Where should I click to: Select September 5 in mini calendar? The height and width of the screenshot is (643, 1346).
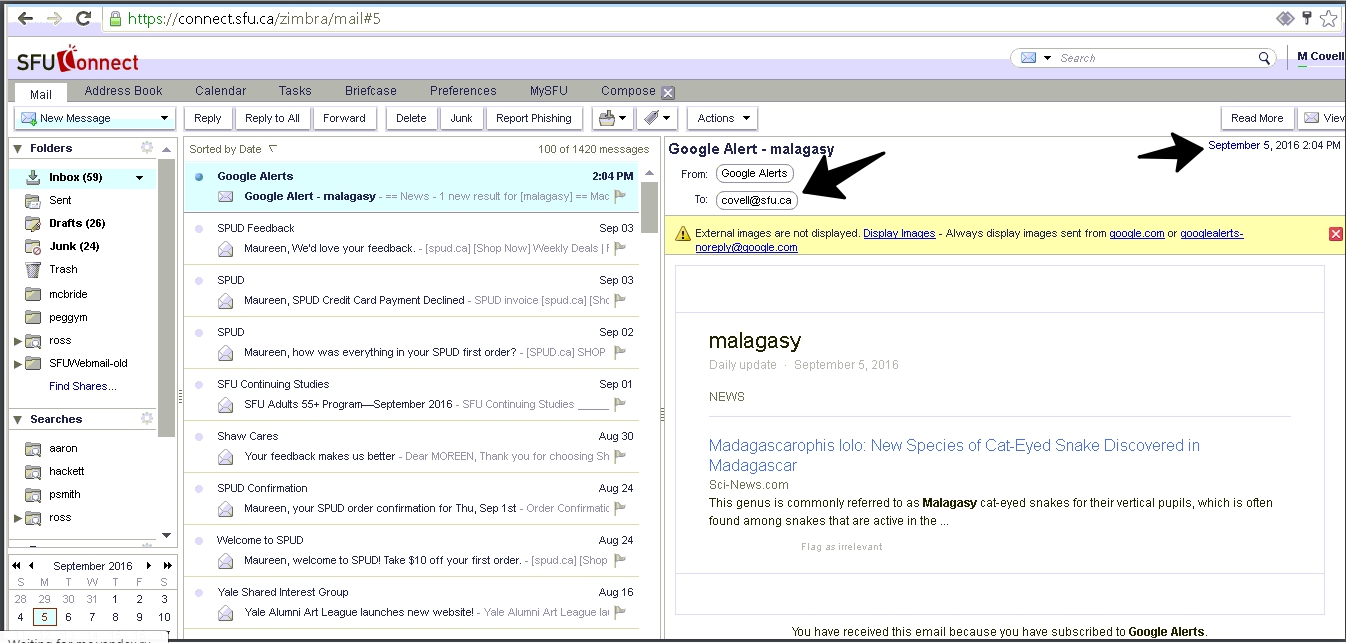(44, 617)
